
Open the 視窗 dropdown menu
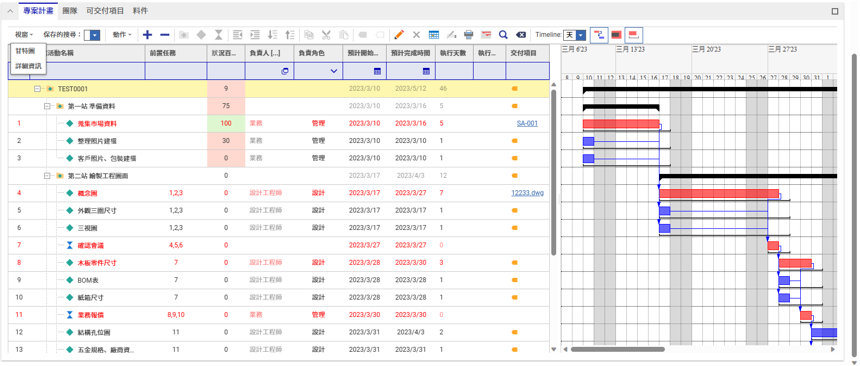[x=25, y=35]
